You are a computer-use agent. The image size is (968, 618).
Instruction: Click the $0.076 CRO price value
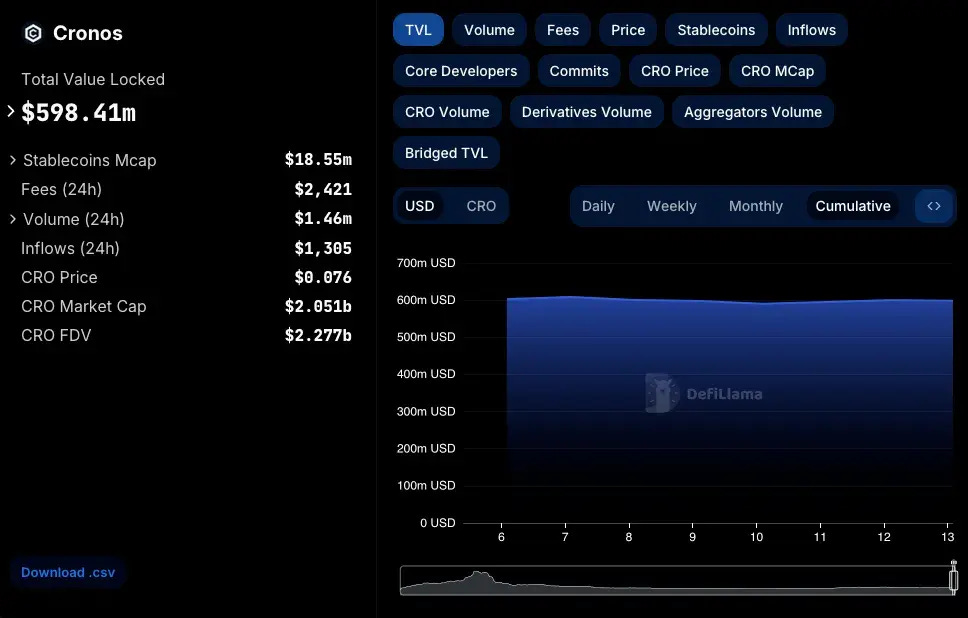(x=323, y=277)
